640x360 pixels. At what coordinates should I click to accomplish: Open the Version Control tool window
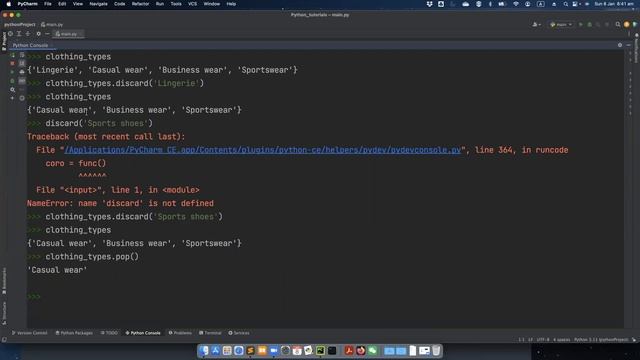(29, 333)
